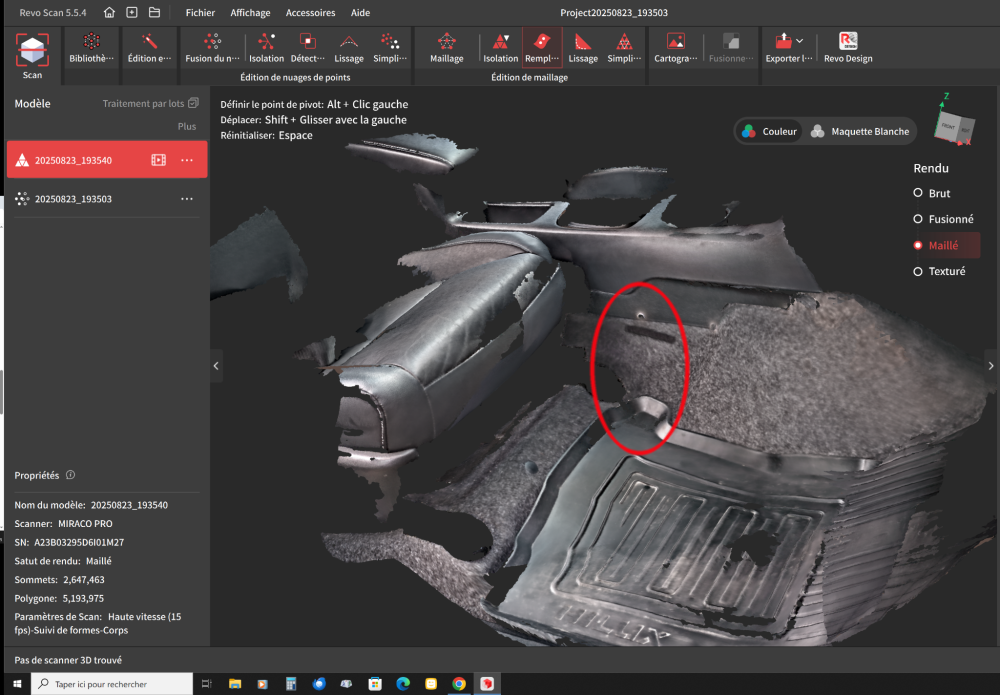Open Google Chrome from the taskbar
The image size is (1000, 695).
(459, 684)
